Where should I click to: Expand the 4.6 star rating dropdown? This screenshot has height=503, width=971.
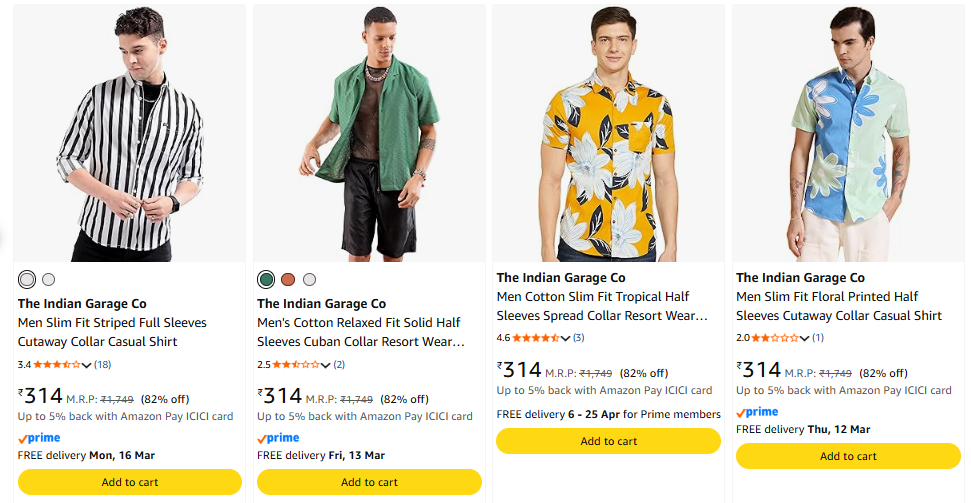coord(566,338)
